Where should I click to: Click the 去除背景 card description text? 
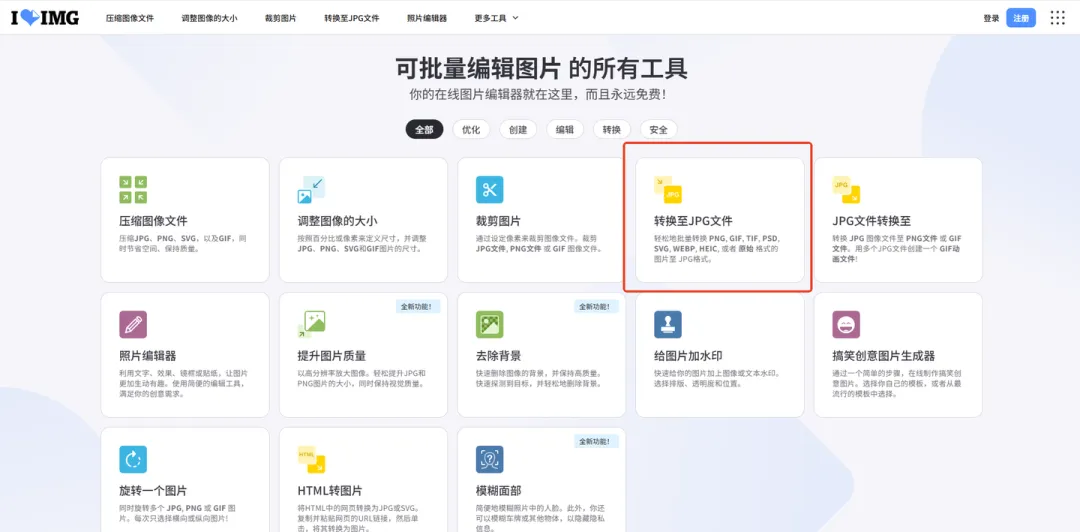(x=539, y=378)
